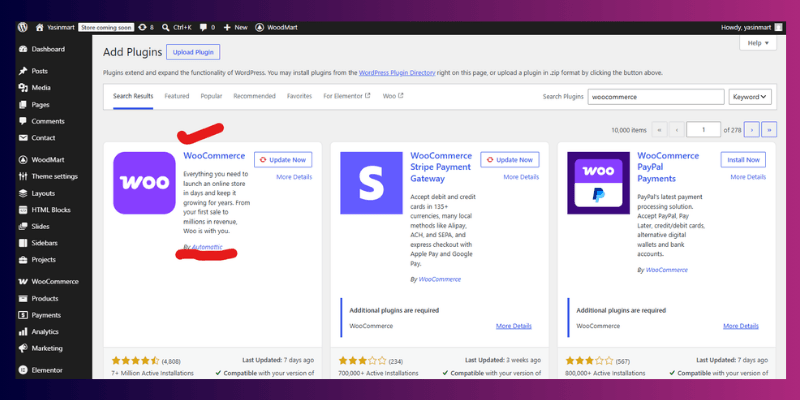Viewport: 800px width, 400px height.
Task: Open Comments in the sidebar
Action: click(x=48, y=121)
